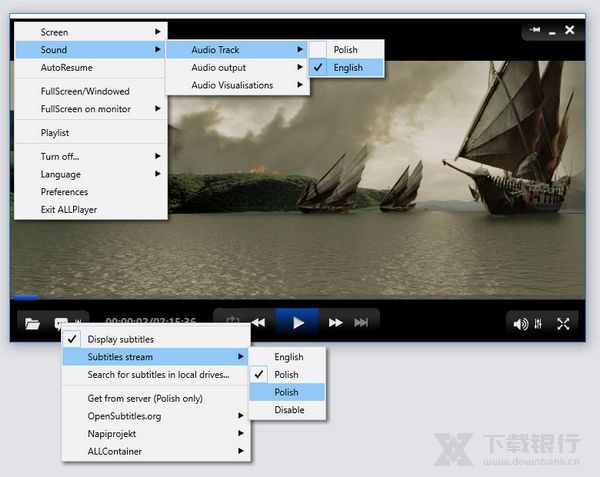Viewport: 600px width, 477px height.
Task: Click the fast forward button
Action: pos(336,323)
